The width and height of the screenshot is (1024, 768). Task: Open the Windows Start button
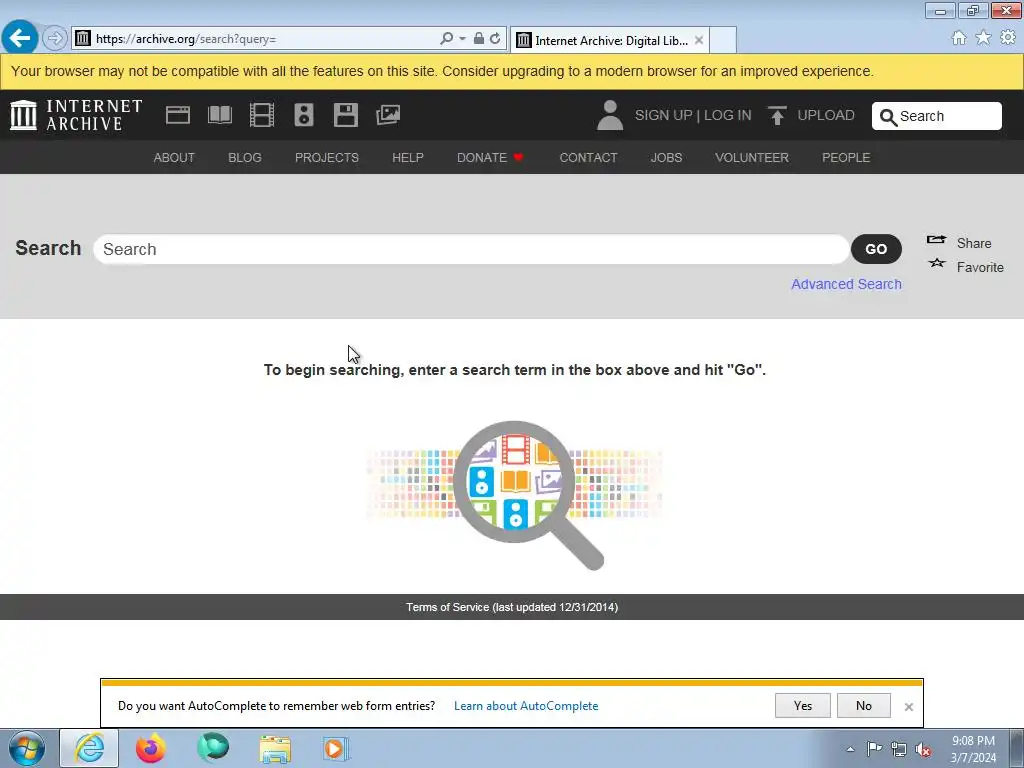27,748
